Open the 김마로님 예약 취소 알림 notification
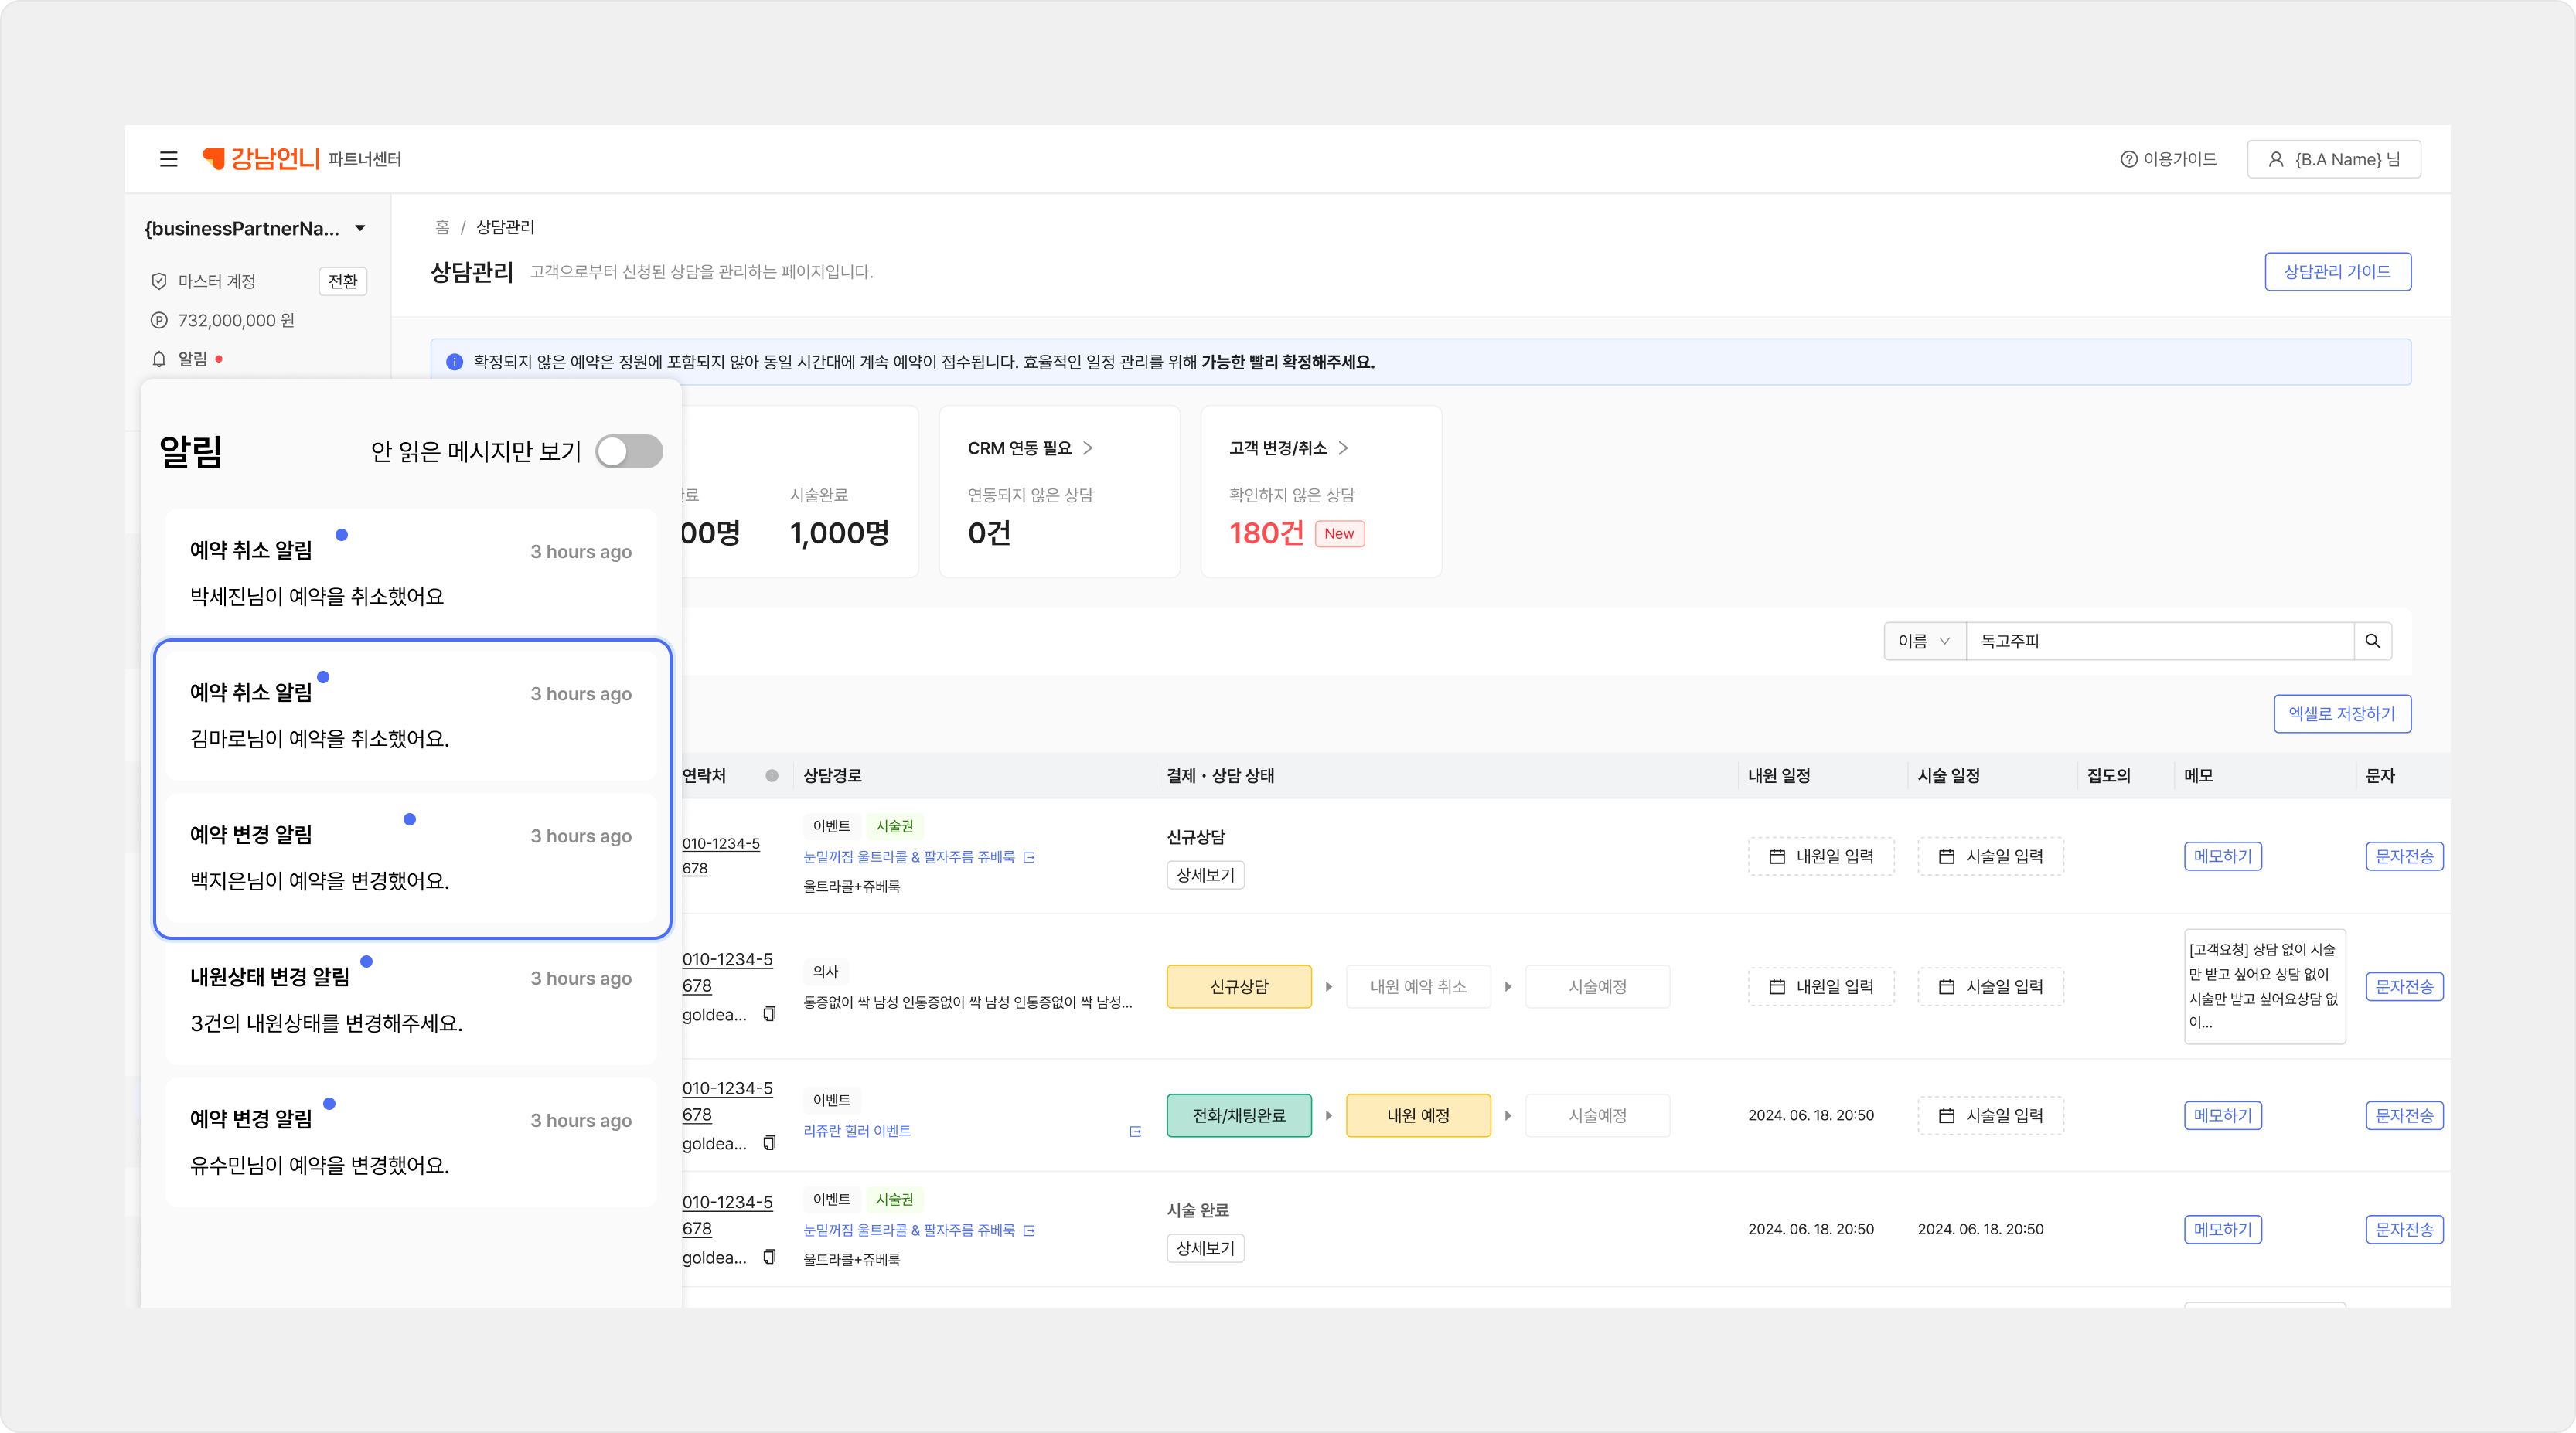2576x1433 pixels. point(411,715)
